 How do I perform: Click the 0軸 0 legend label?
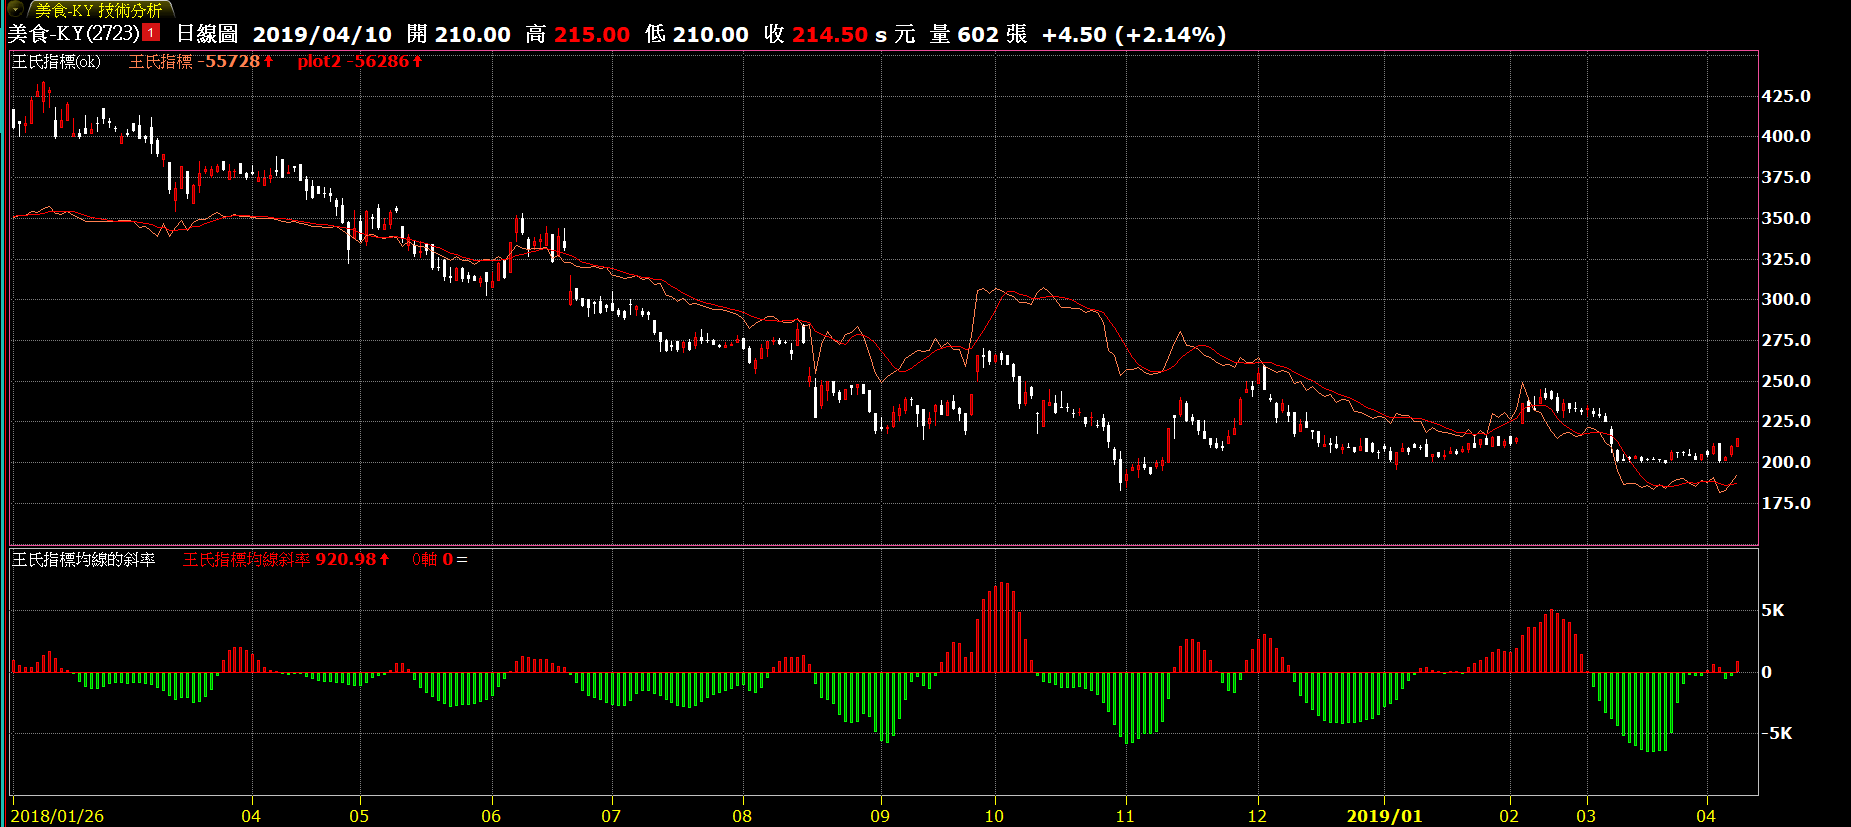click(432, 560)
